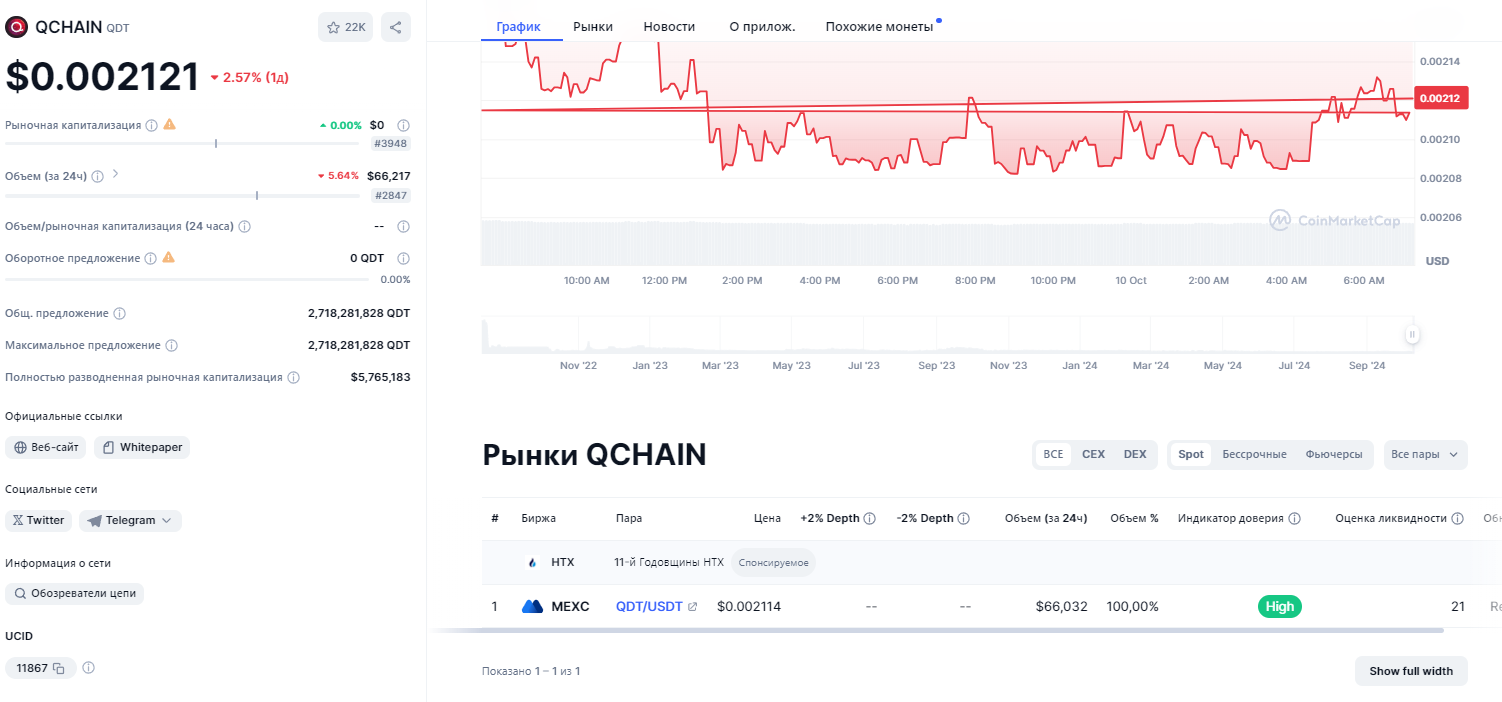This screenshot has width=1502, height=702.
Task: Click the QCHAIN coin logo
Action: [x=16, y=27]
